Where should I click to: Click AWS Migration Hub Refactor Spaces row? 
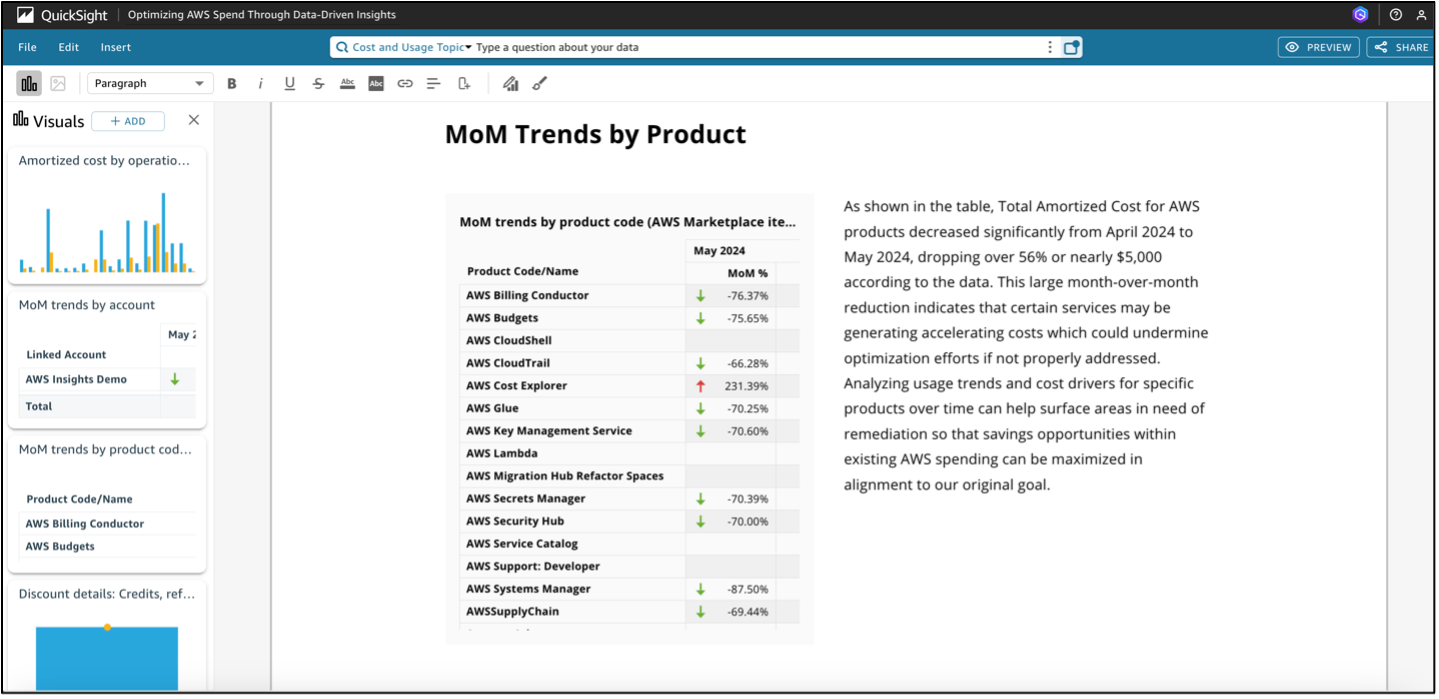(630, 476)
